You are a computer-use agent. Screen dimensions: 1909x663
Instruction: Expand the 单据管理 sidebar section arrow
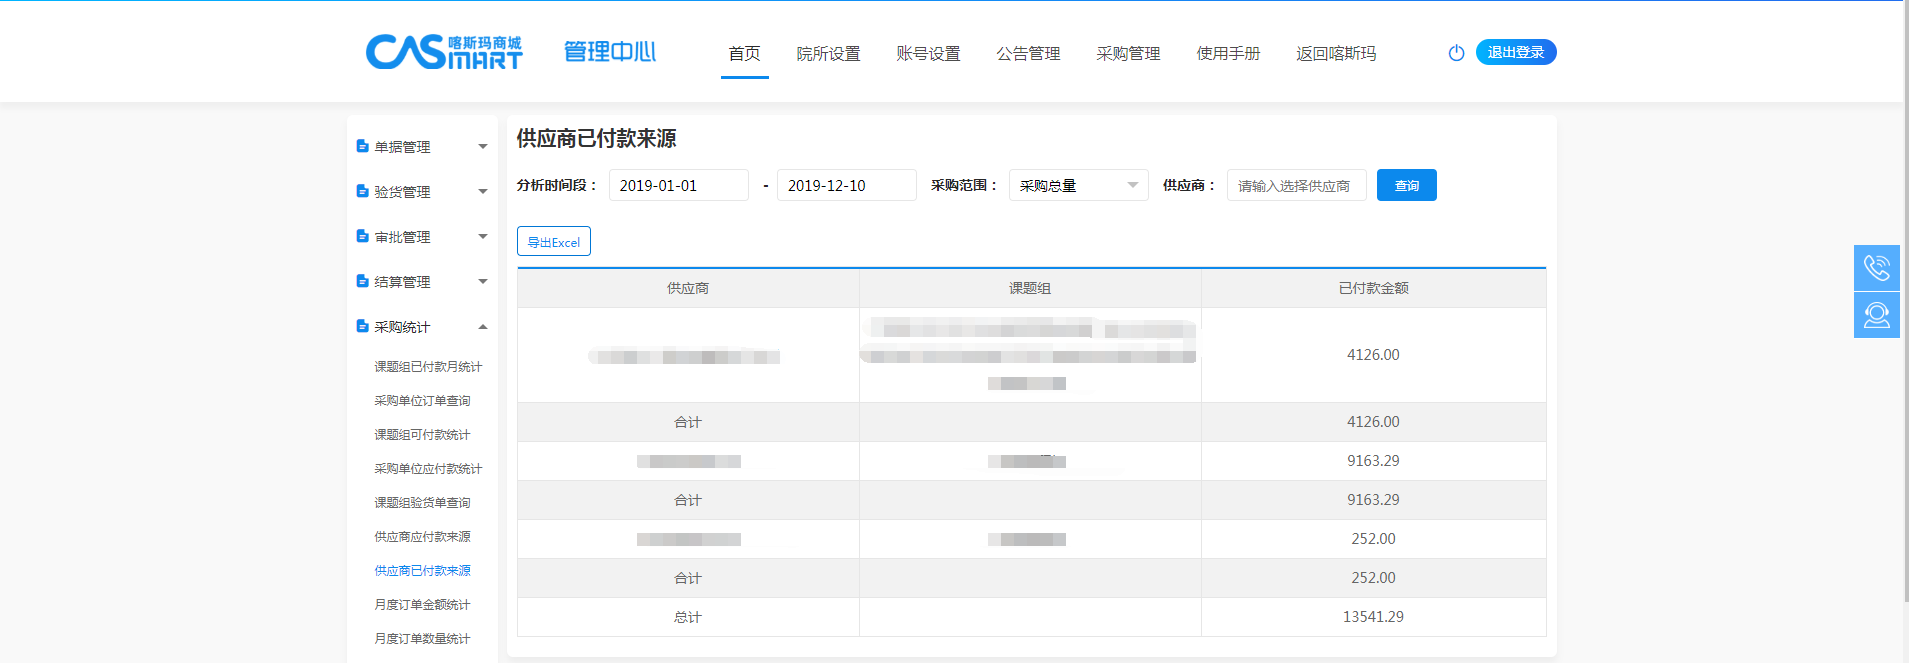click(x=483, y=147)
